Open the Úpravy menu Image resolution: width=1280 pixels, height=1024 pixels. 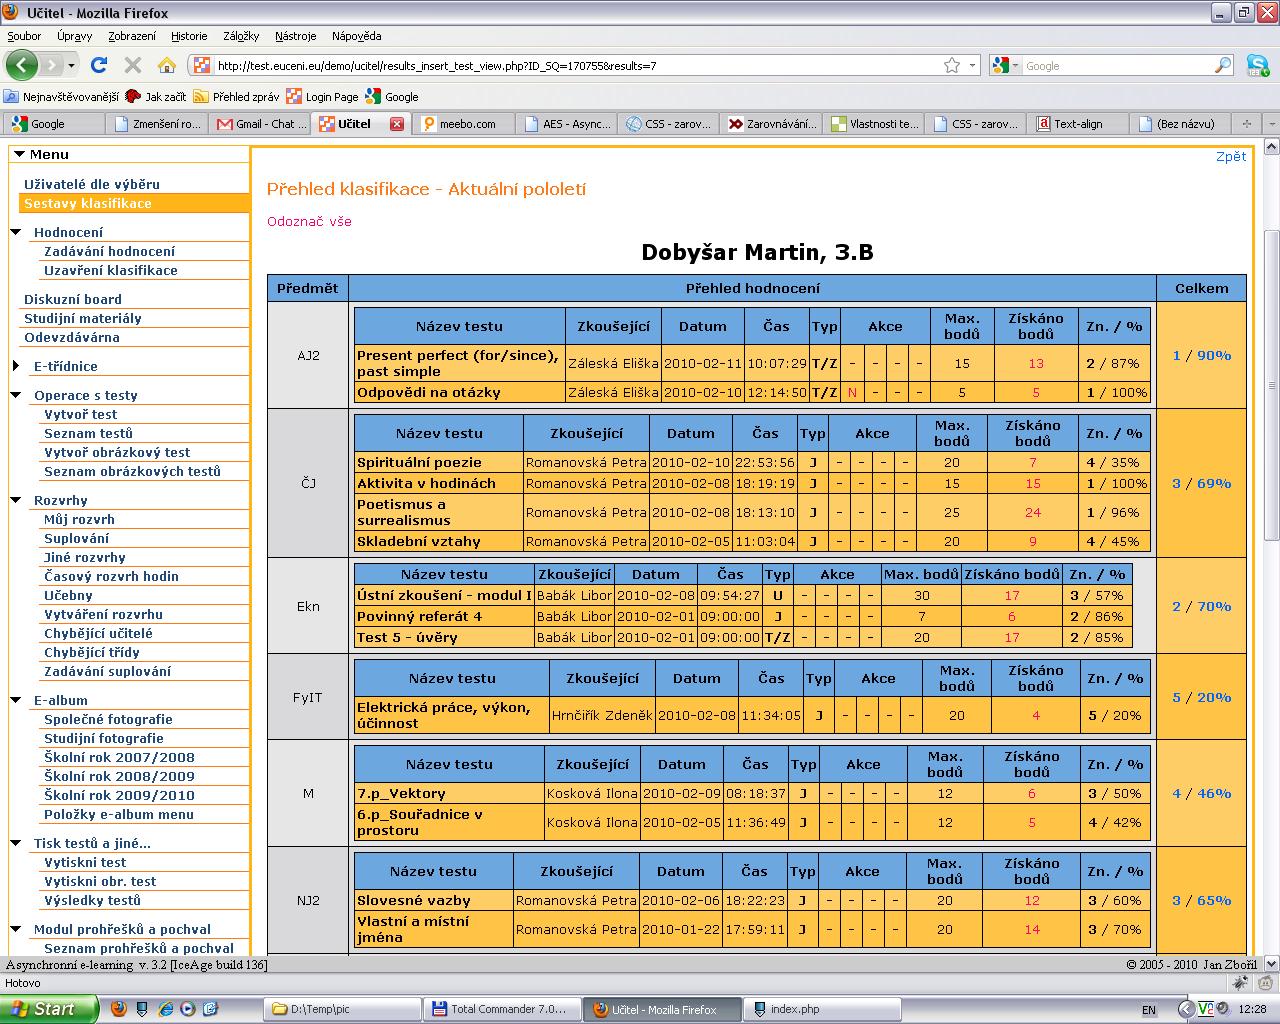[x=75, y=36]
